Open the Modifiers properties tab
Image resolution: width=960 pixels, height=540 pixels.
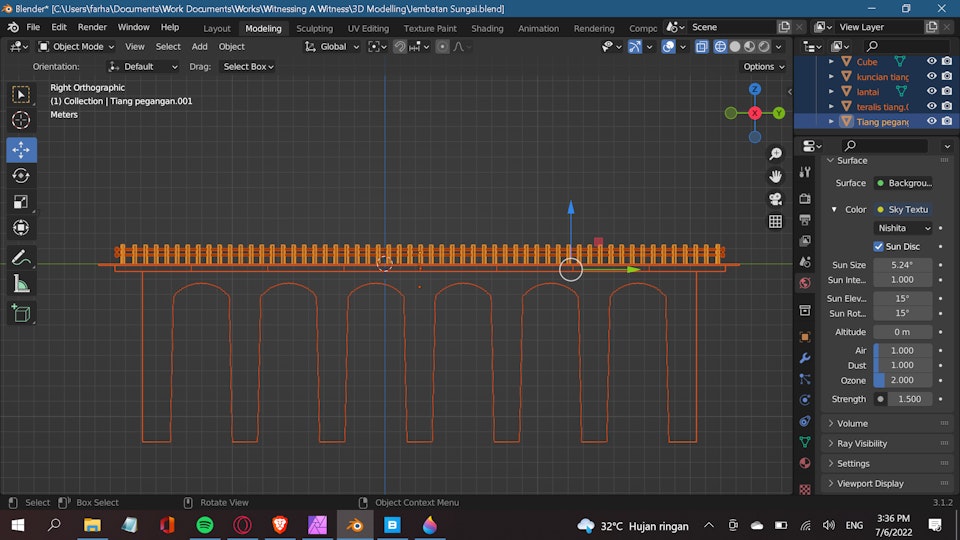(805, 358)
